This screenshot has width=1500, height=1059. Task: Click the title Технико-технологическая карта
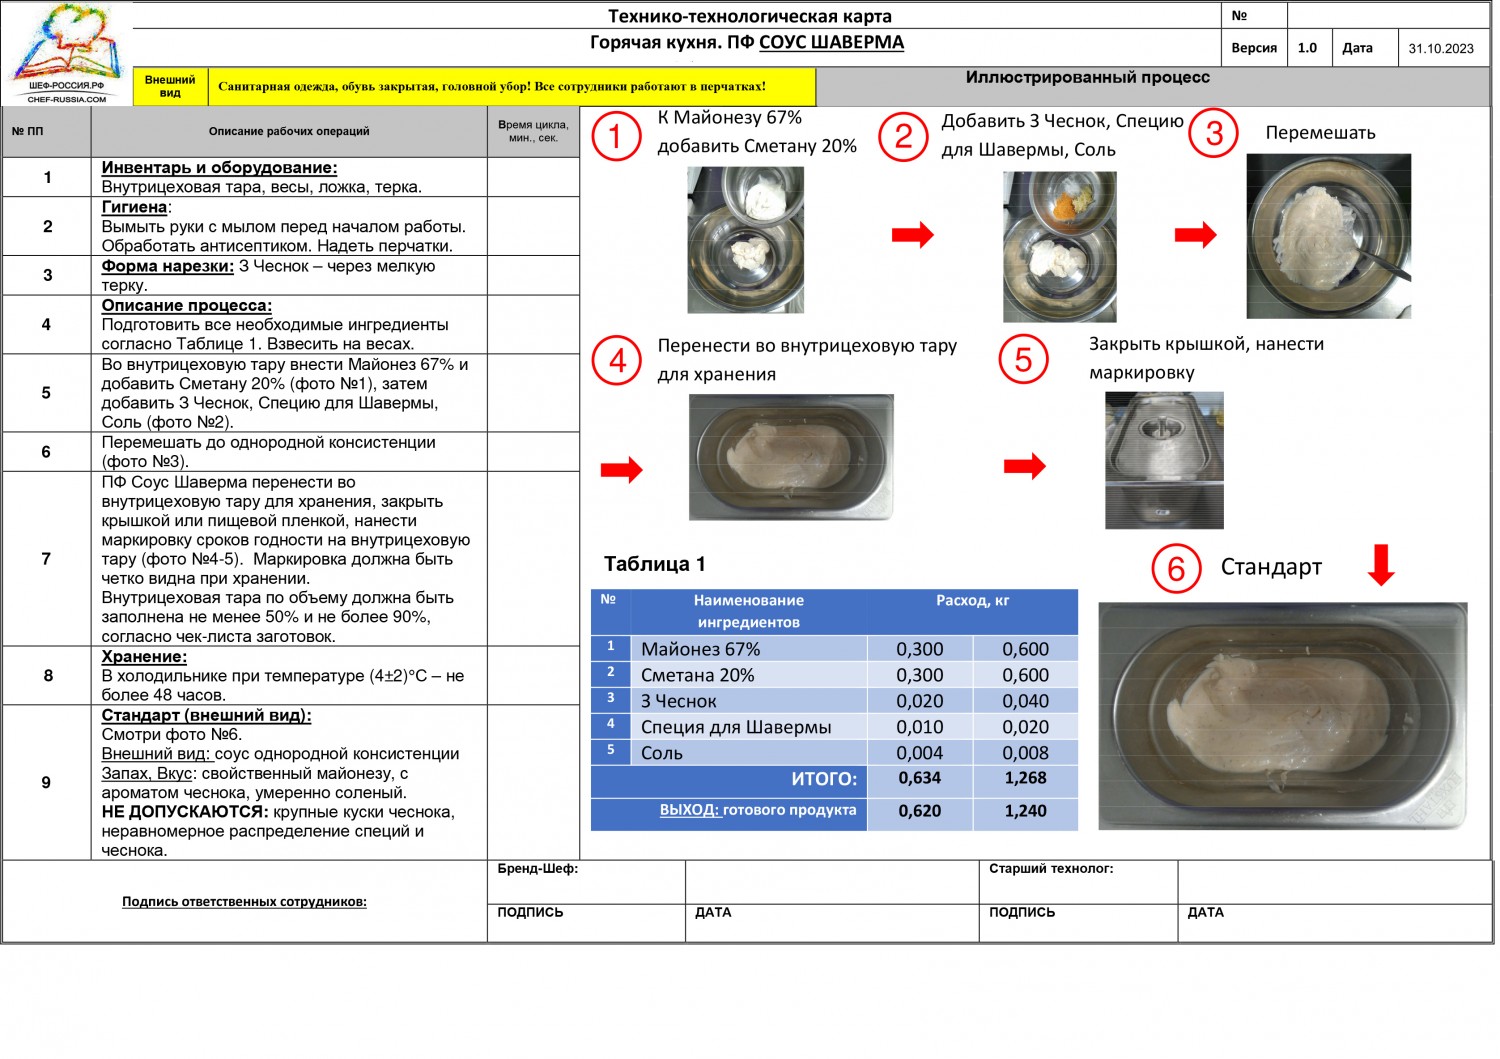coord(750,16)
